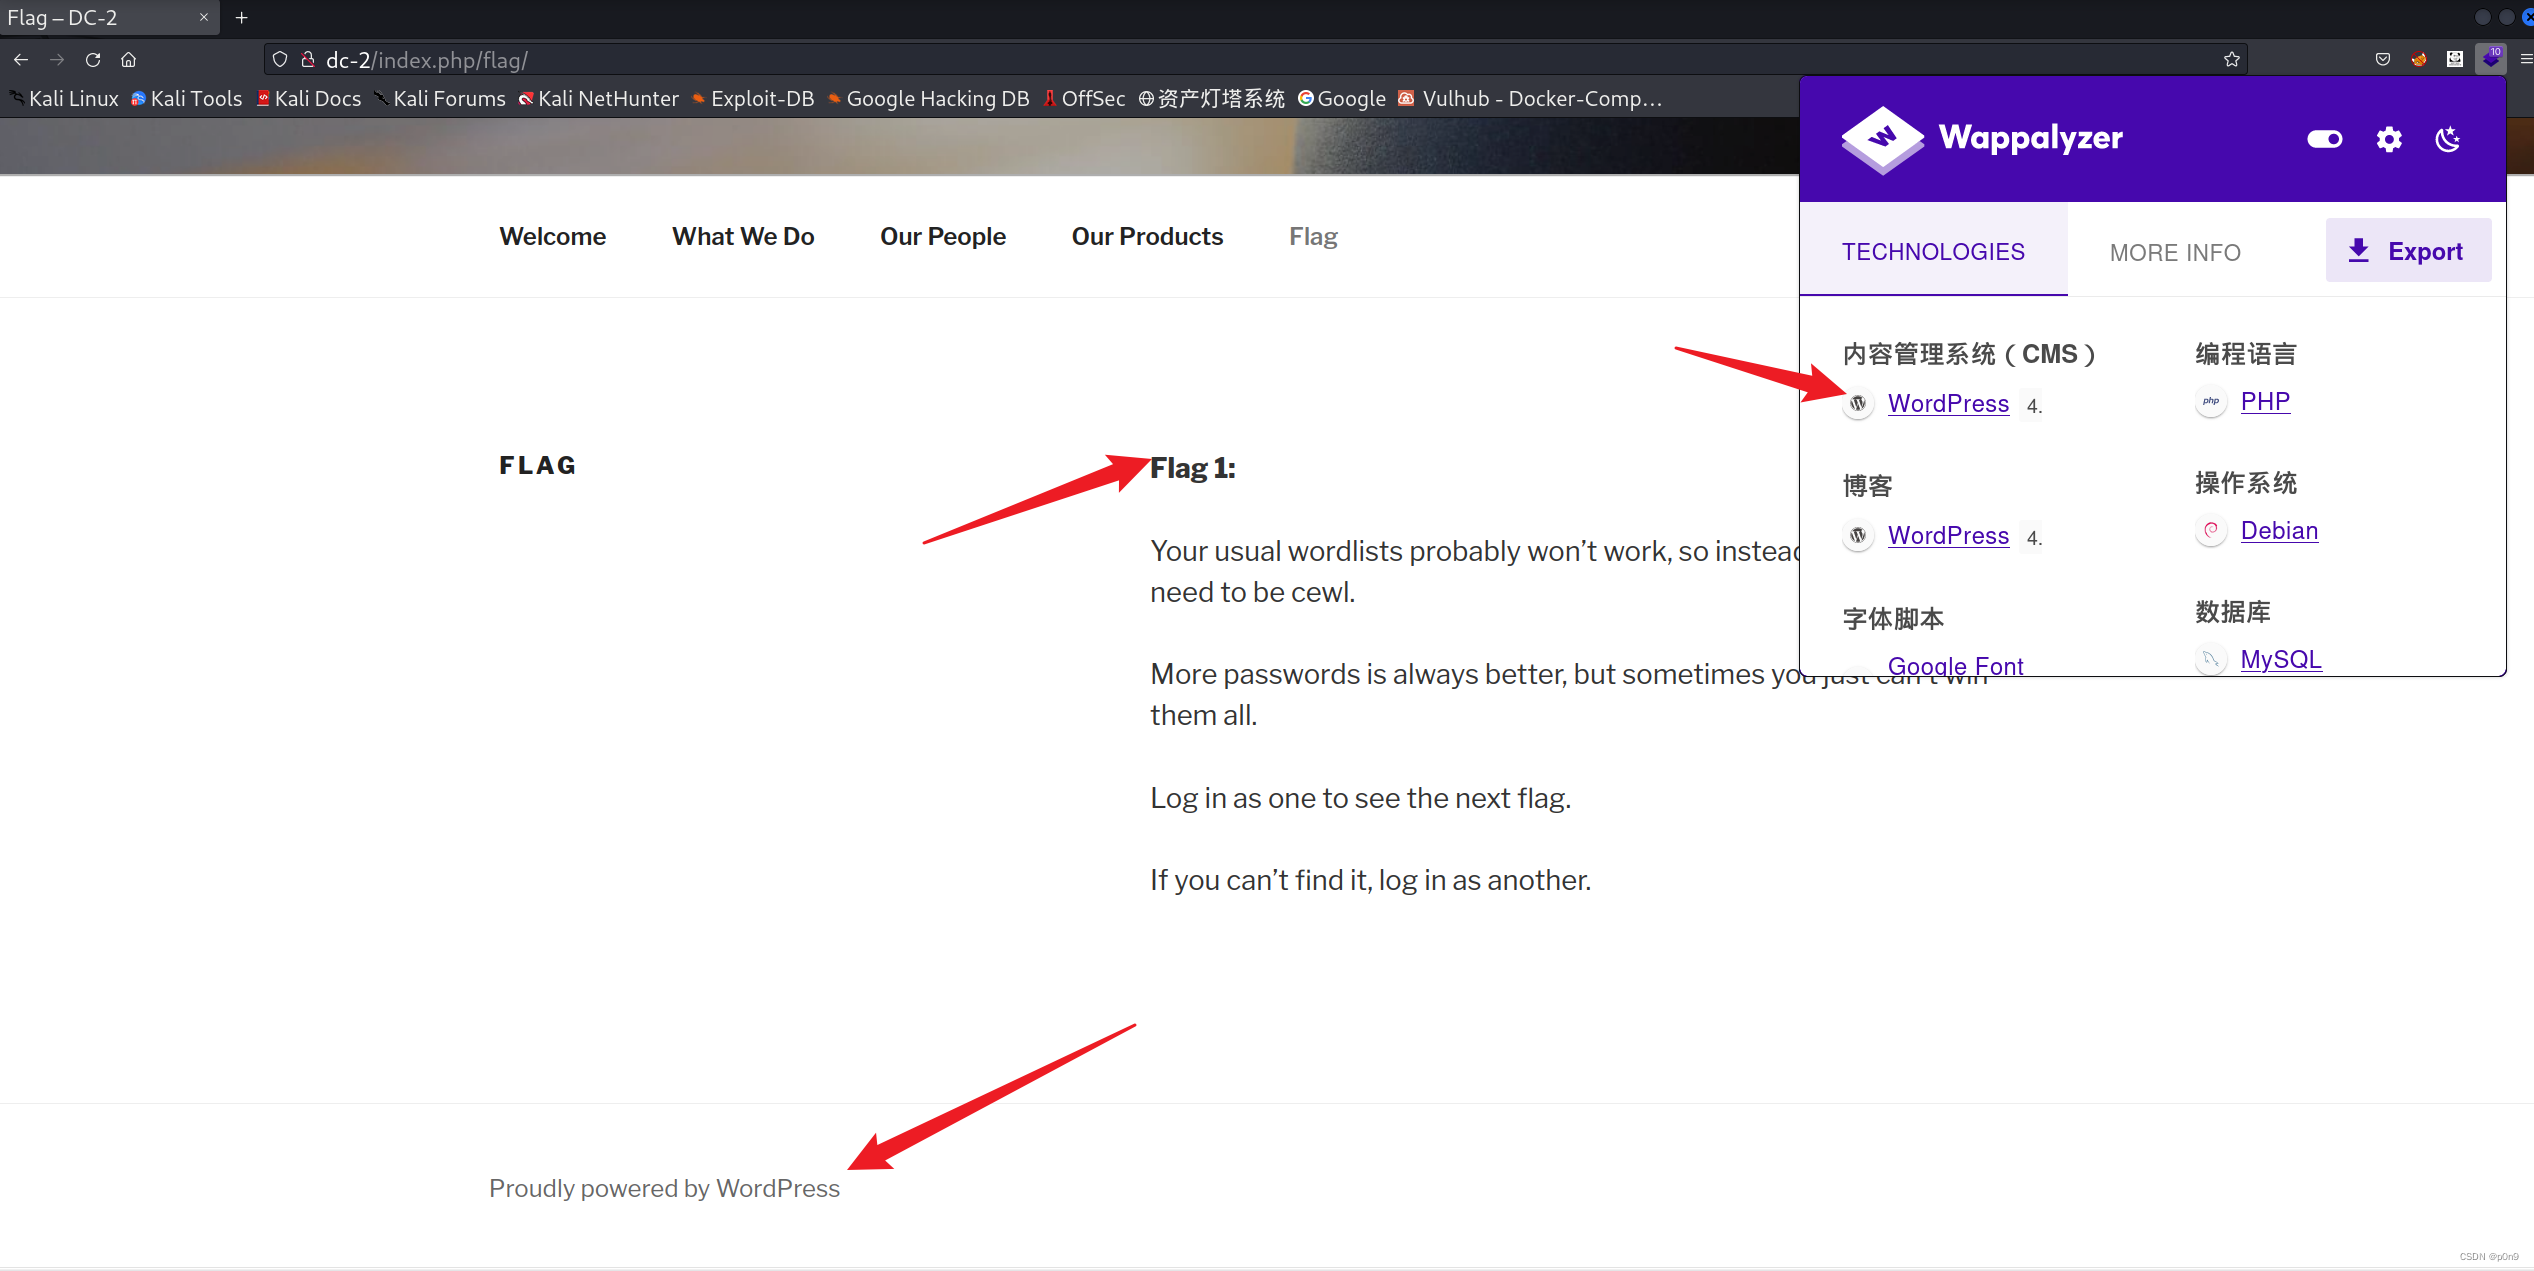Open a new browser tab
This screenshot has height=1271, width=2534.
pos(241,18)
